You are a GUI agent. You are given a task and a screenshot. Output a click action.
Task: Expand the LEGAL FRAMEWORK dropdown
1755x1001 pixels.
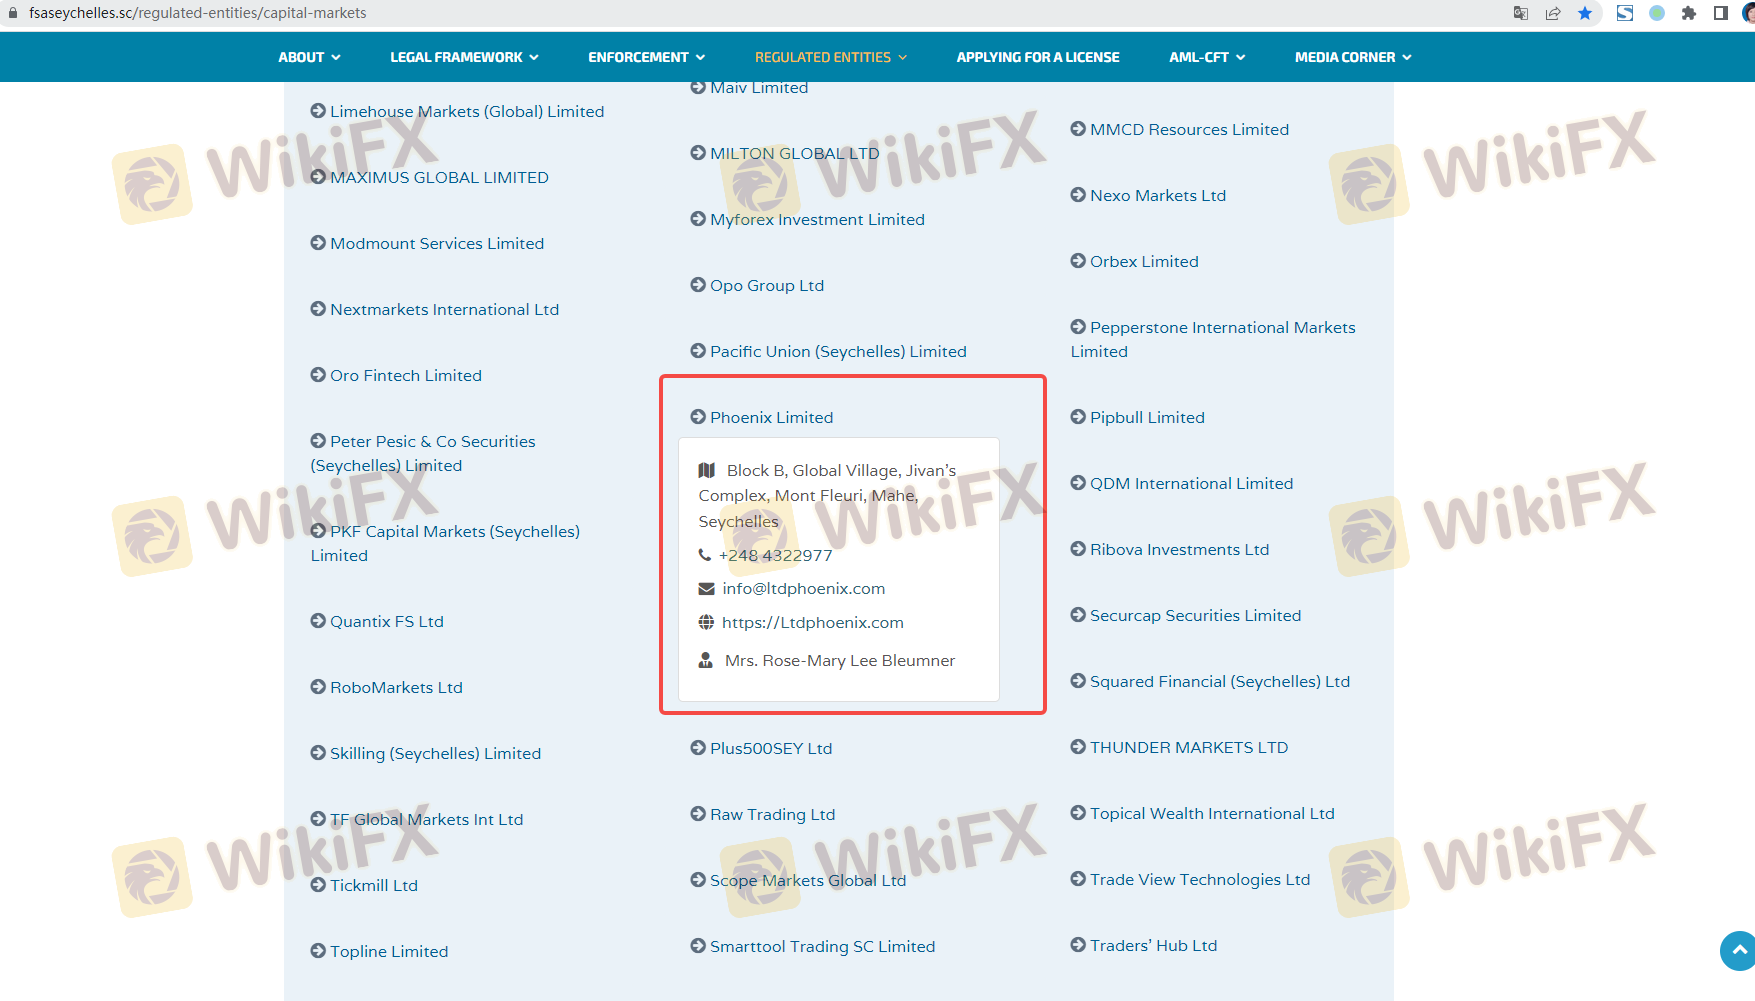(x=464, y=57)
